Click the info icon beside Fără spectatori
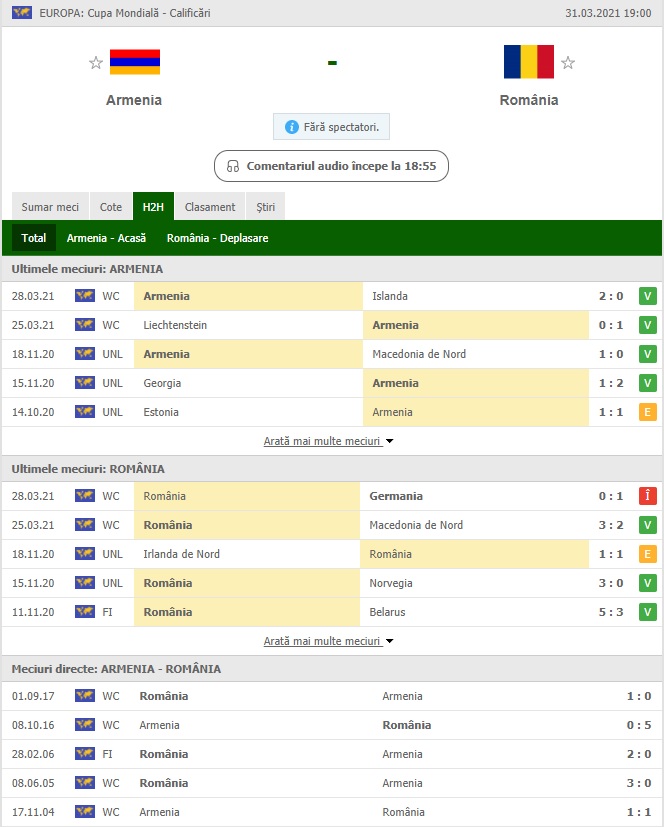Viewport: 664px width, 827px height. click(x=292, y=127)
